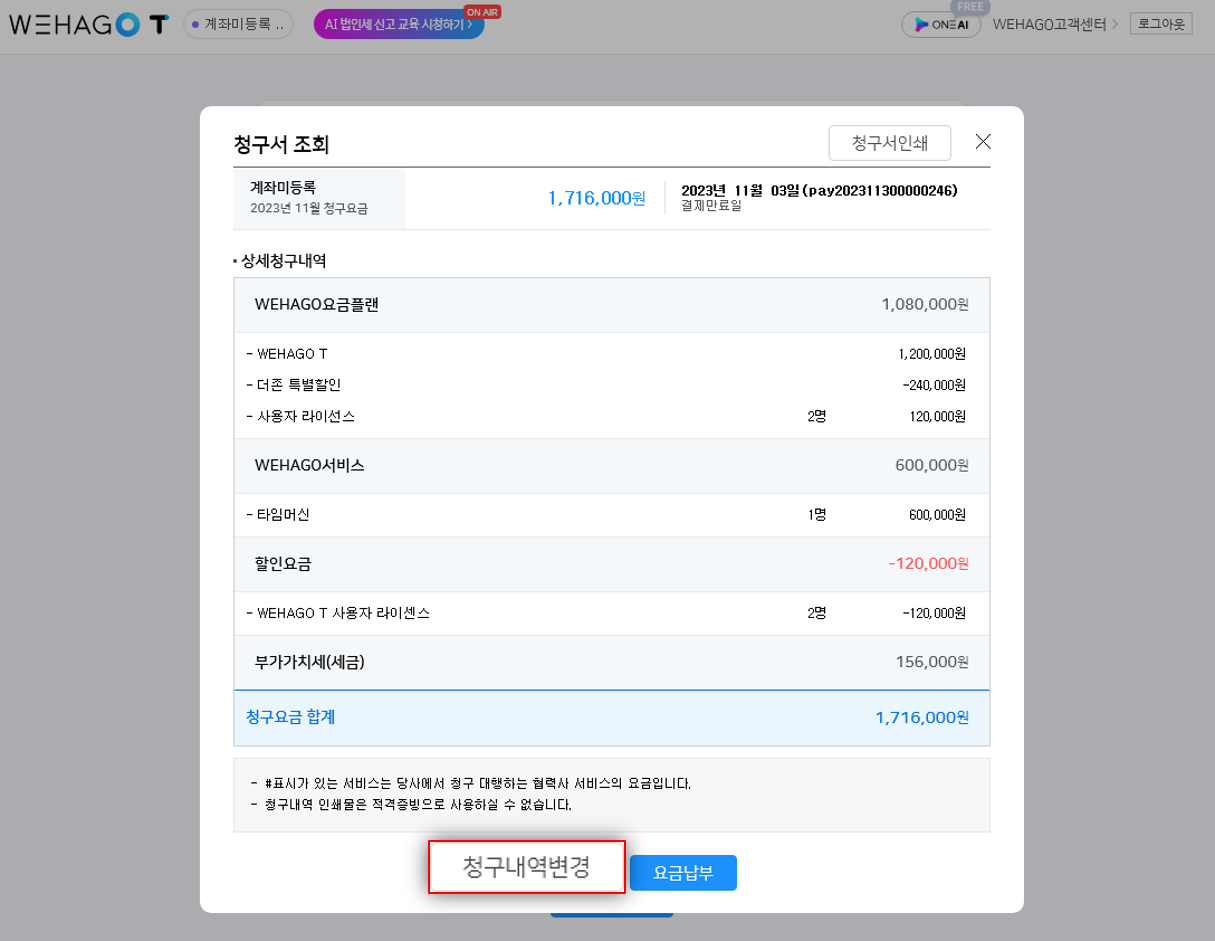Click the 청구요금 합계 total row
1215x941 pixels.
coord(612,717)
